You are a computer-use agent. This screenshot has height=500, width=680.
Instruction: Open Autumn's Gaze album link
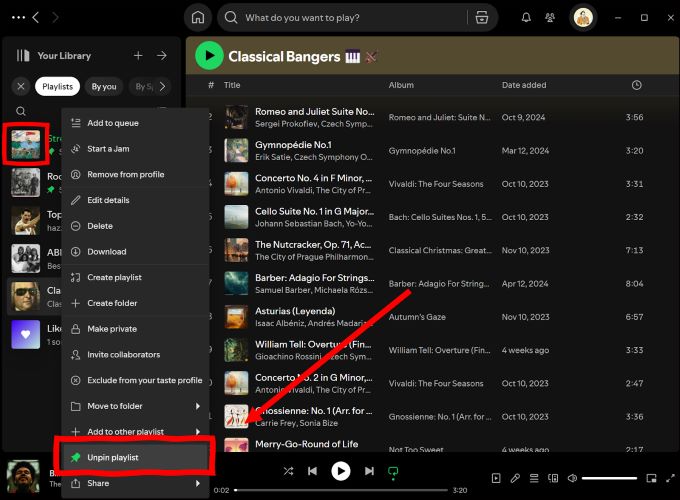(417, 317)
